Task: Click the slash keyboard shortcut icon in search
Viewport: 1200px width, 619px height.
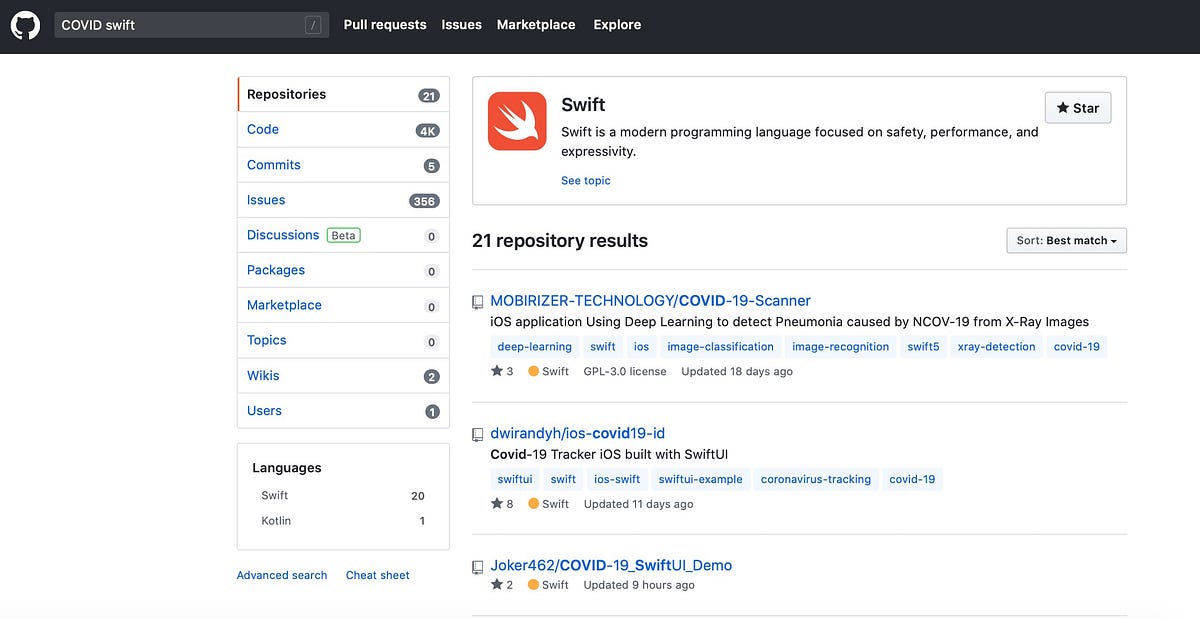Action: 312,22
